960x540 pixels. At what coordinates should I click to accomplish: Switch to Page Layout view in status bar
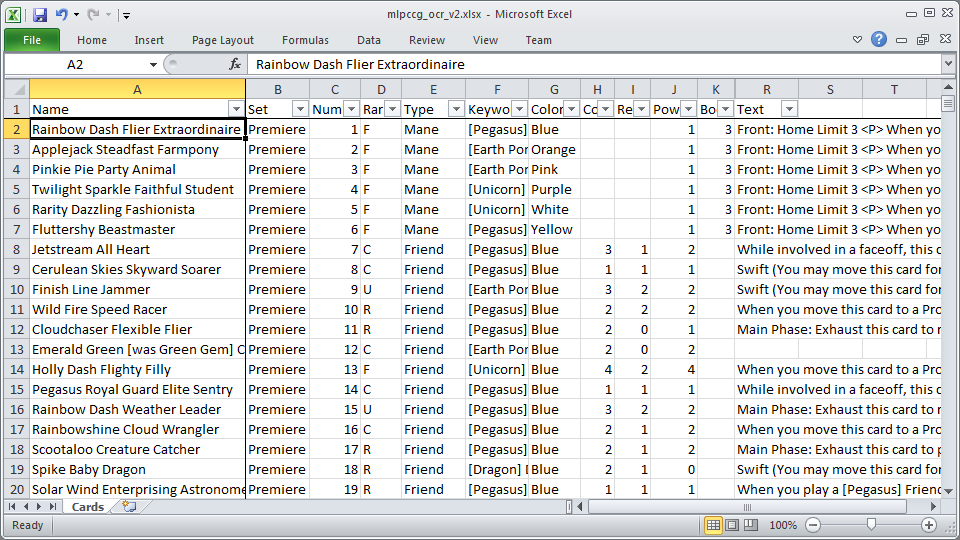click(x=733, y=525)
